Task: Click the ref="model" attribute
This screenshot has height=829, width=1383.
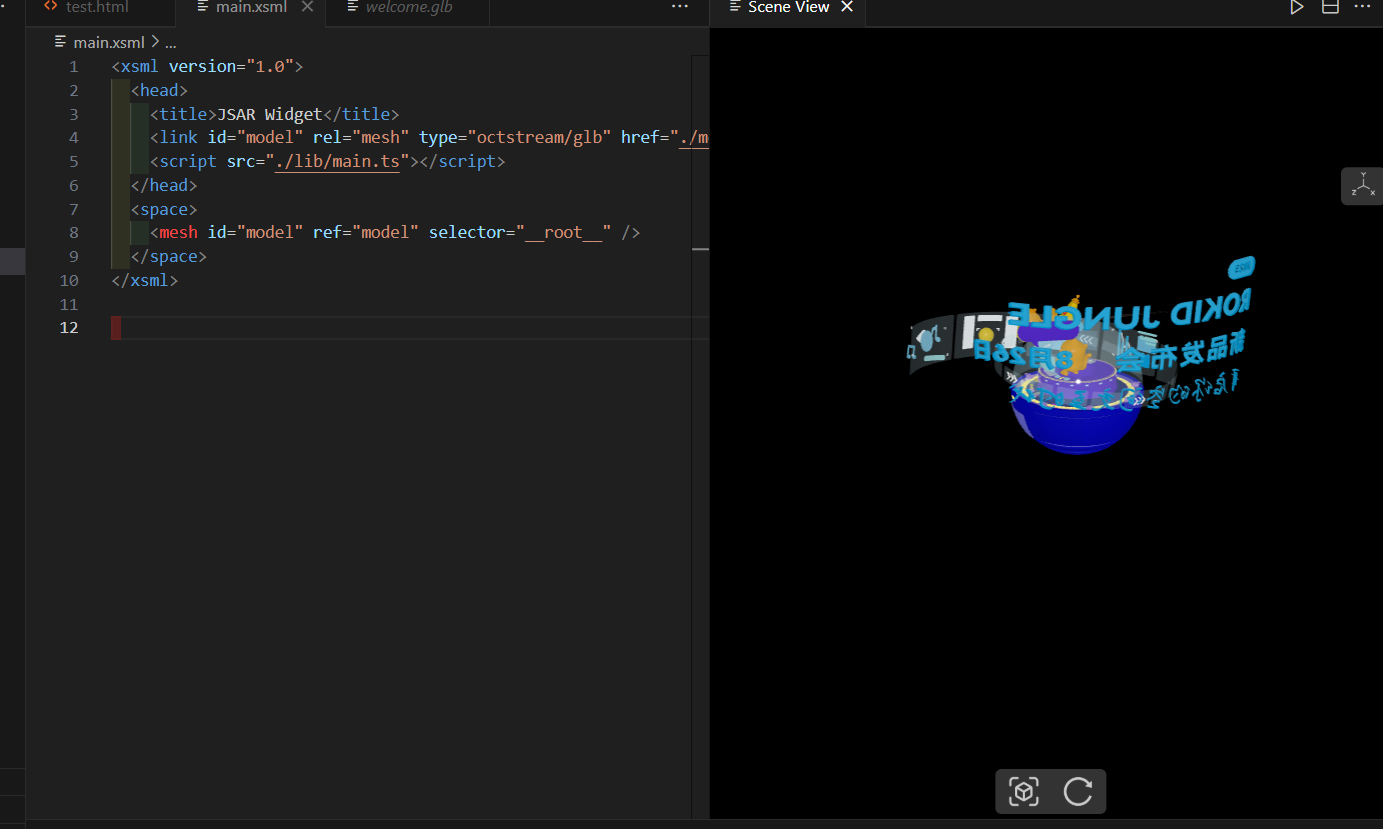Action: 366,233
